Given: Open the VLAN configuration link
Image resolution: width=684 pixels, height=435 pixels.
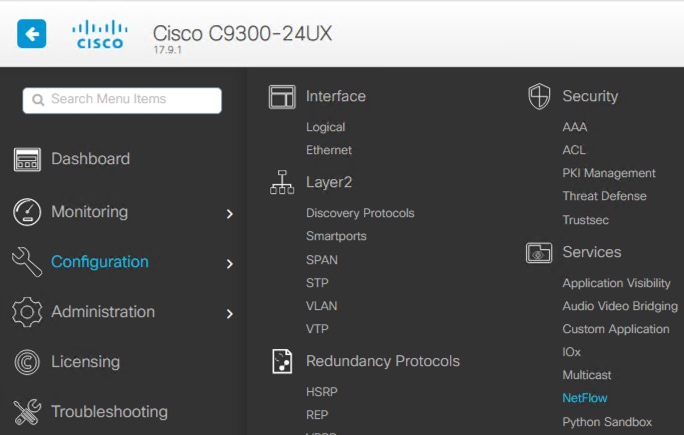Looking at the screenshot, I should pos(321,306).
